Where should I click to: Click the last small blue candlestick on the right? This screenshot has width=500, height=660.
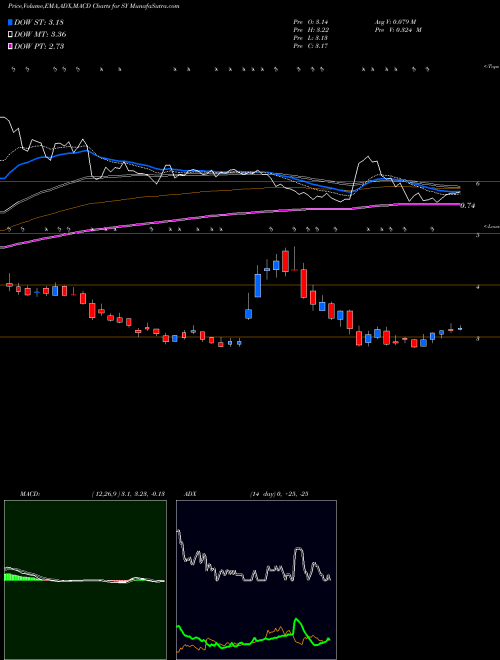tap(460, 329)
